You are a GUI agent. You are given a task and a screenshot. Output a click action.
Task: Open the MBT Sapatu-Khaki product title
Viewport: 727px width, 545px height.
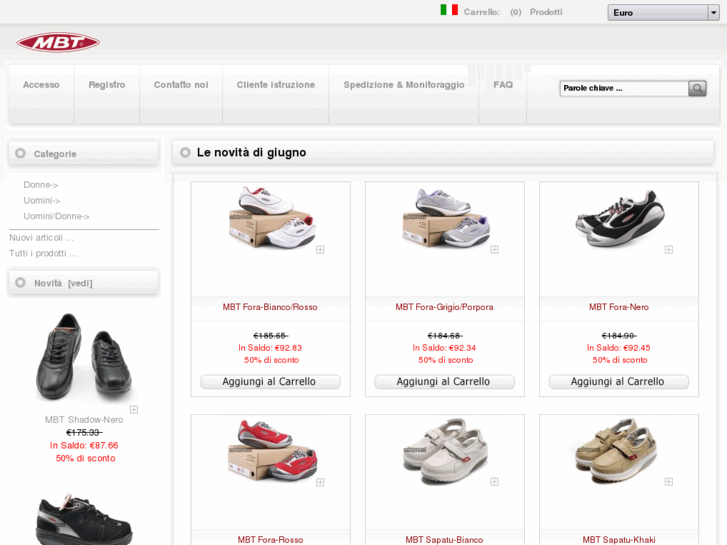coord(619,540)
